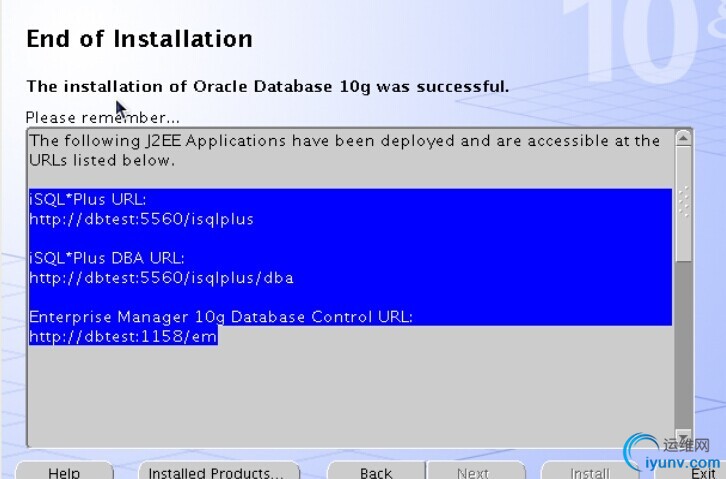
Task: Click the greyed Install button
Action: click(590, 471)
